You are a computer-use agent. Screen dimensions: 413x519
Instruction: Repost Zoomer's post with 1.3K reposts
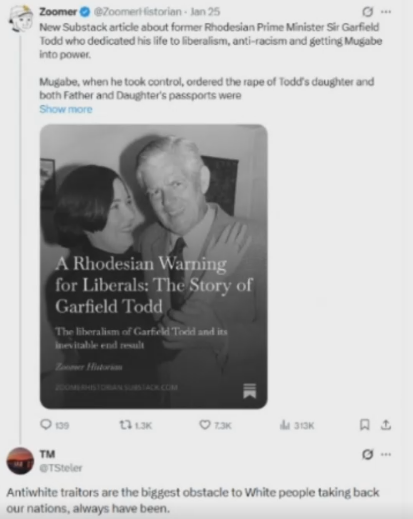136,425
